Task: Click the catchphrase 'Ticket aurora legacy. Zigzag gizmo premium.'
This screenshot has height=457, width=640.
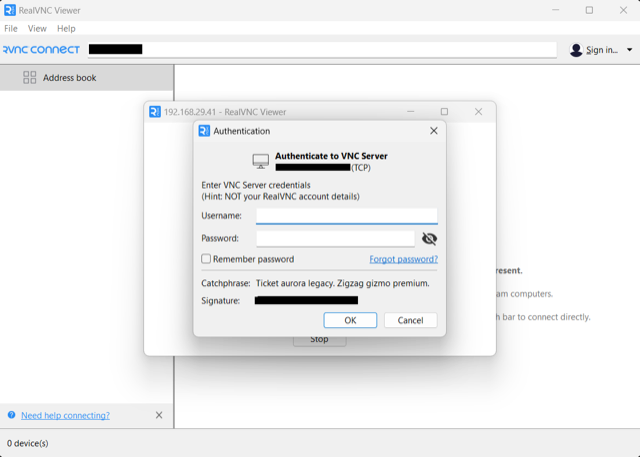Action: (342, 283)
